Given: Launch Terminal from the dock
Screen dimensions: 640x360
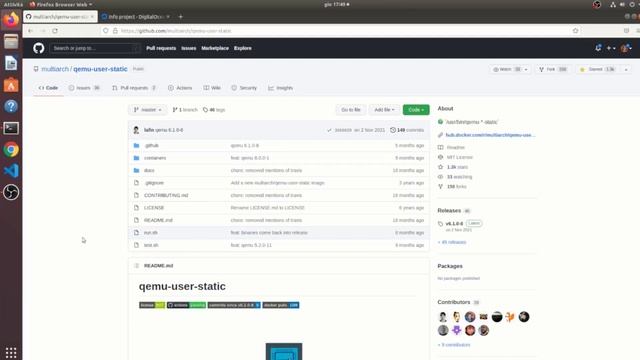Looking at the screenshot, I should 11,128.
